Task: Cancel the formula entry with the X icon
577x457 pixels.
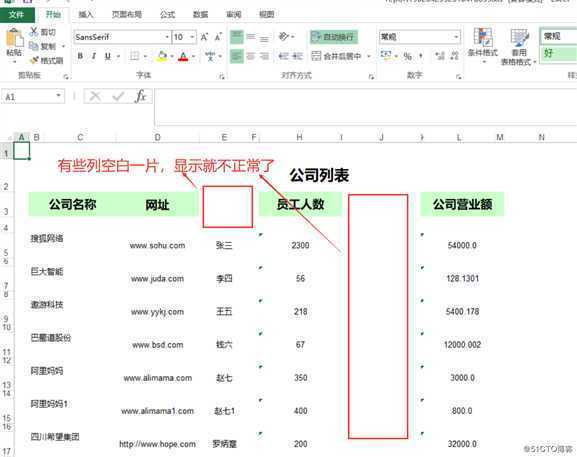Action: 95,96
